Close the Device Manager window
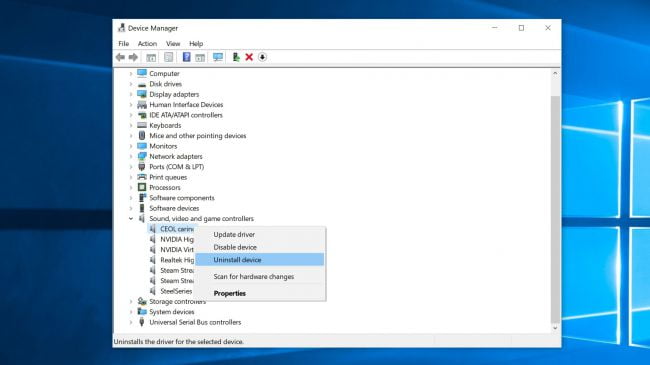Viewport: 650px width, 365px height. pyautogui.click(x=548, y=28)
